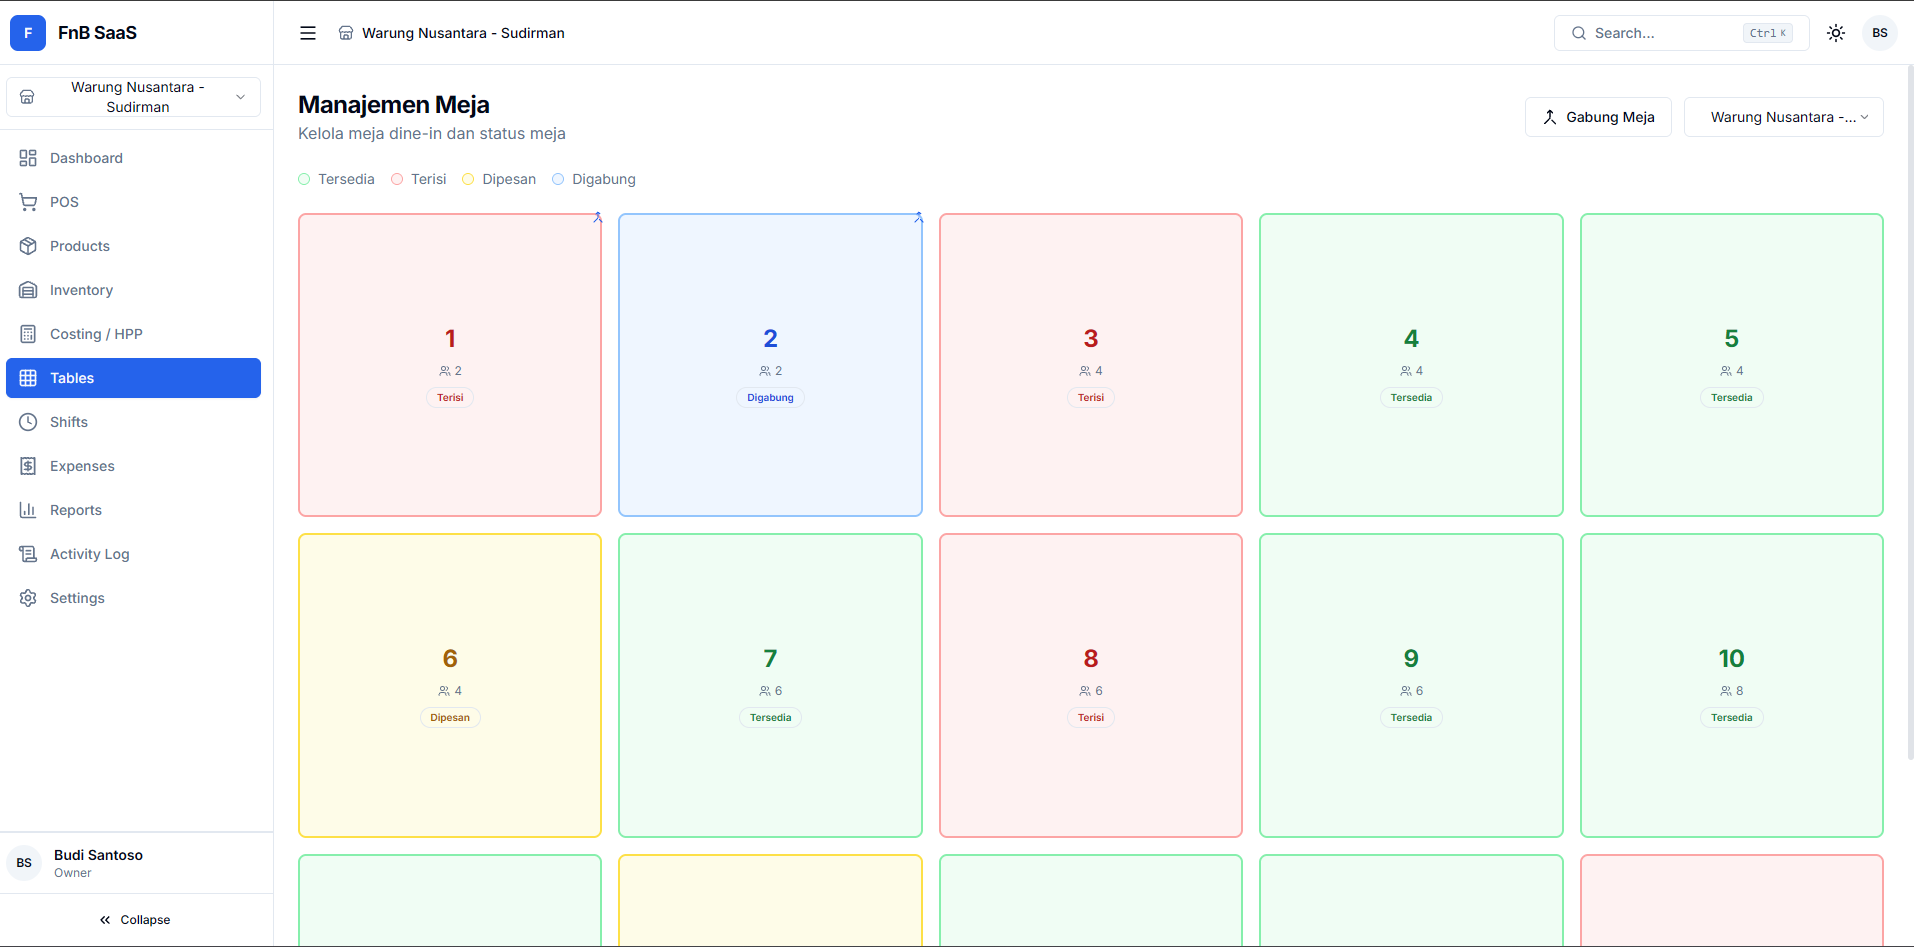Viewport: 1914px width, 947px height.
Task: Click the Dashboard grid icon in sidebar
Action: pyautogui.click(x=28, y=158)
